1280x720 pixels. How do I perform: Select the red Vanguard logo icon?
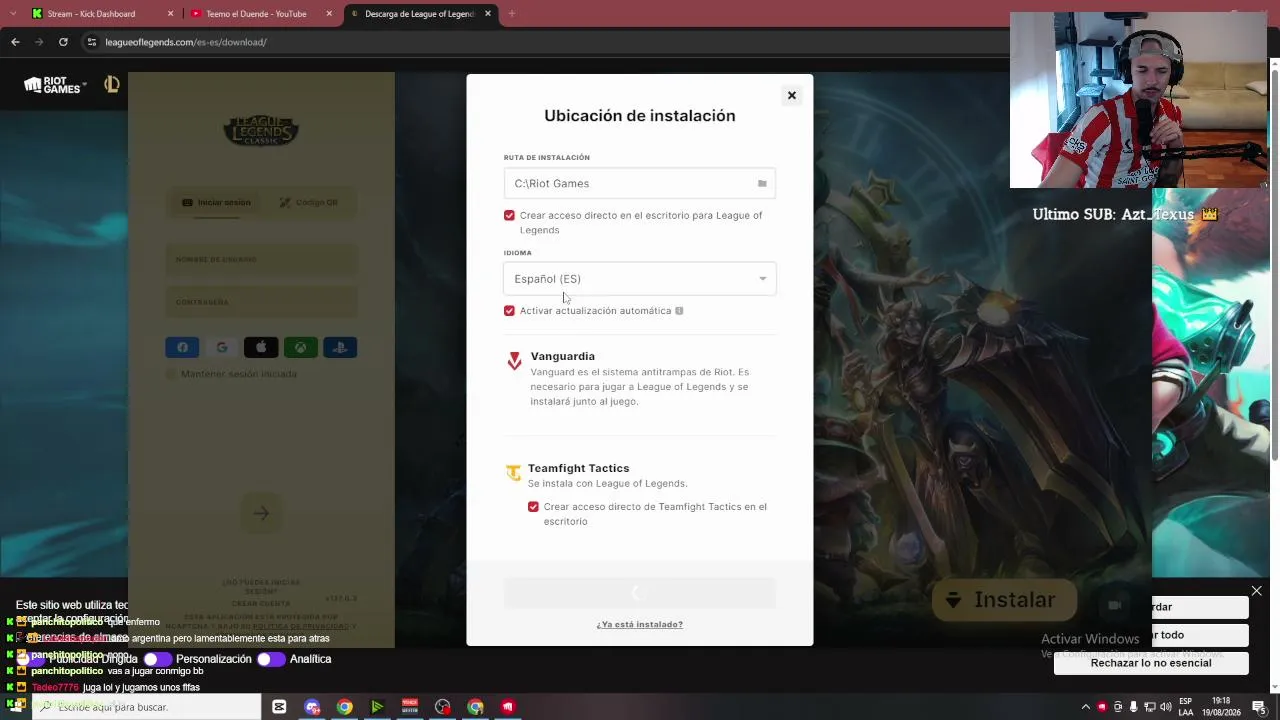pyautogui.click(x=514, y=361)
